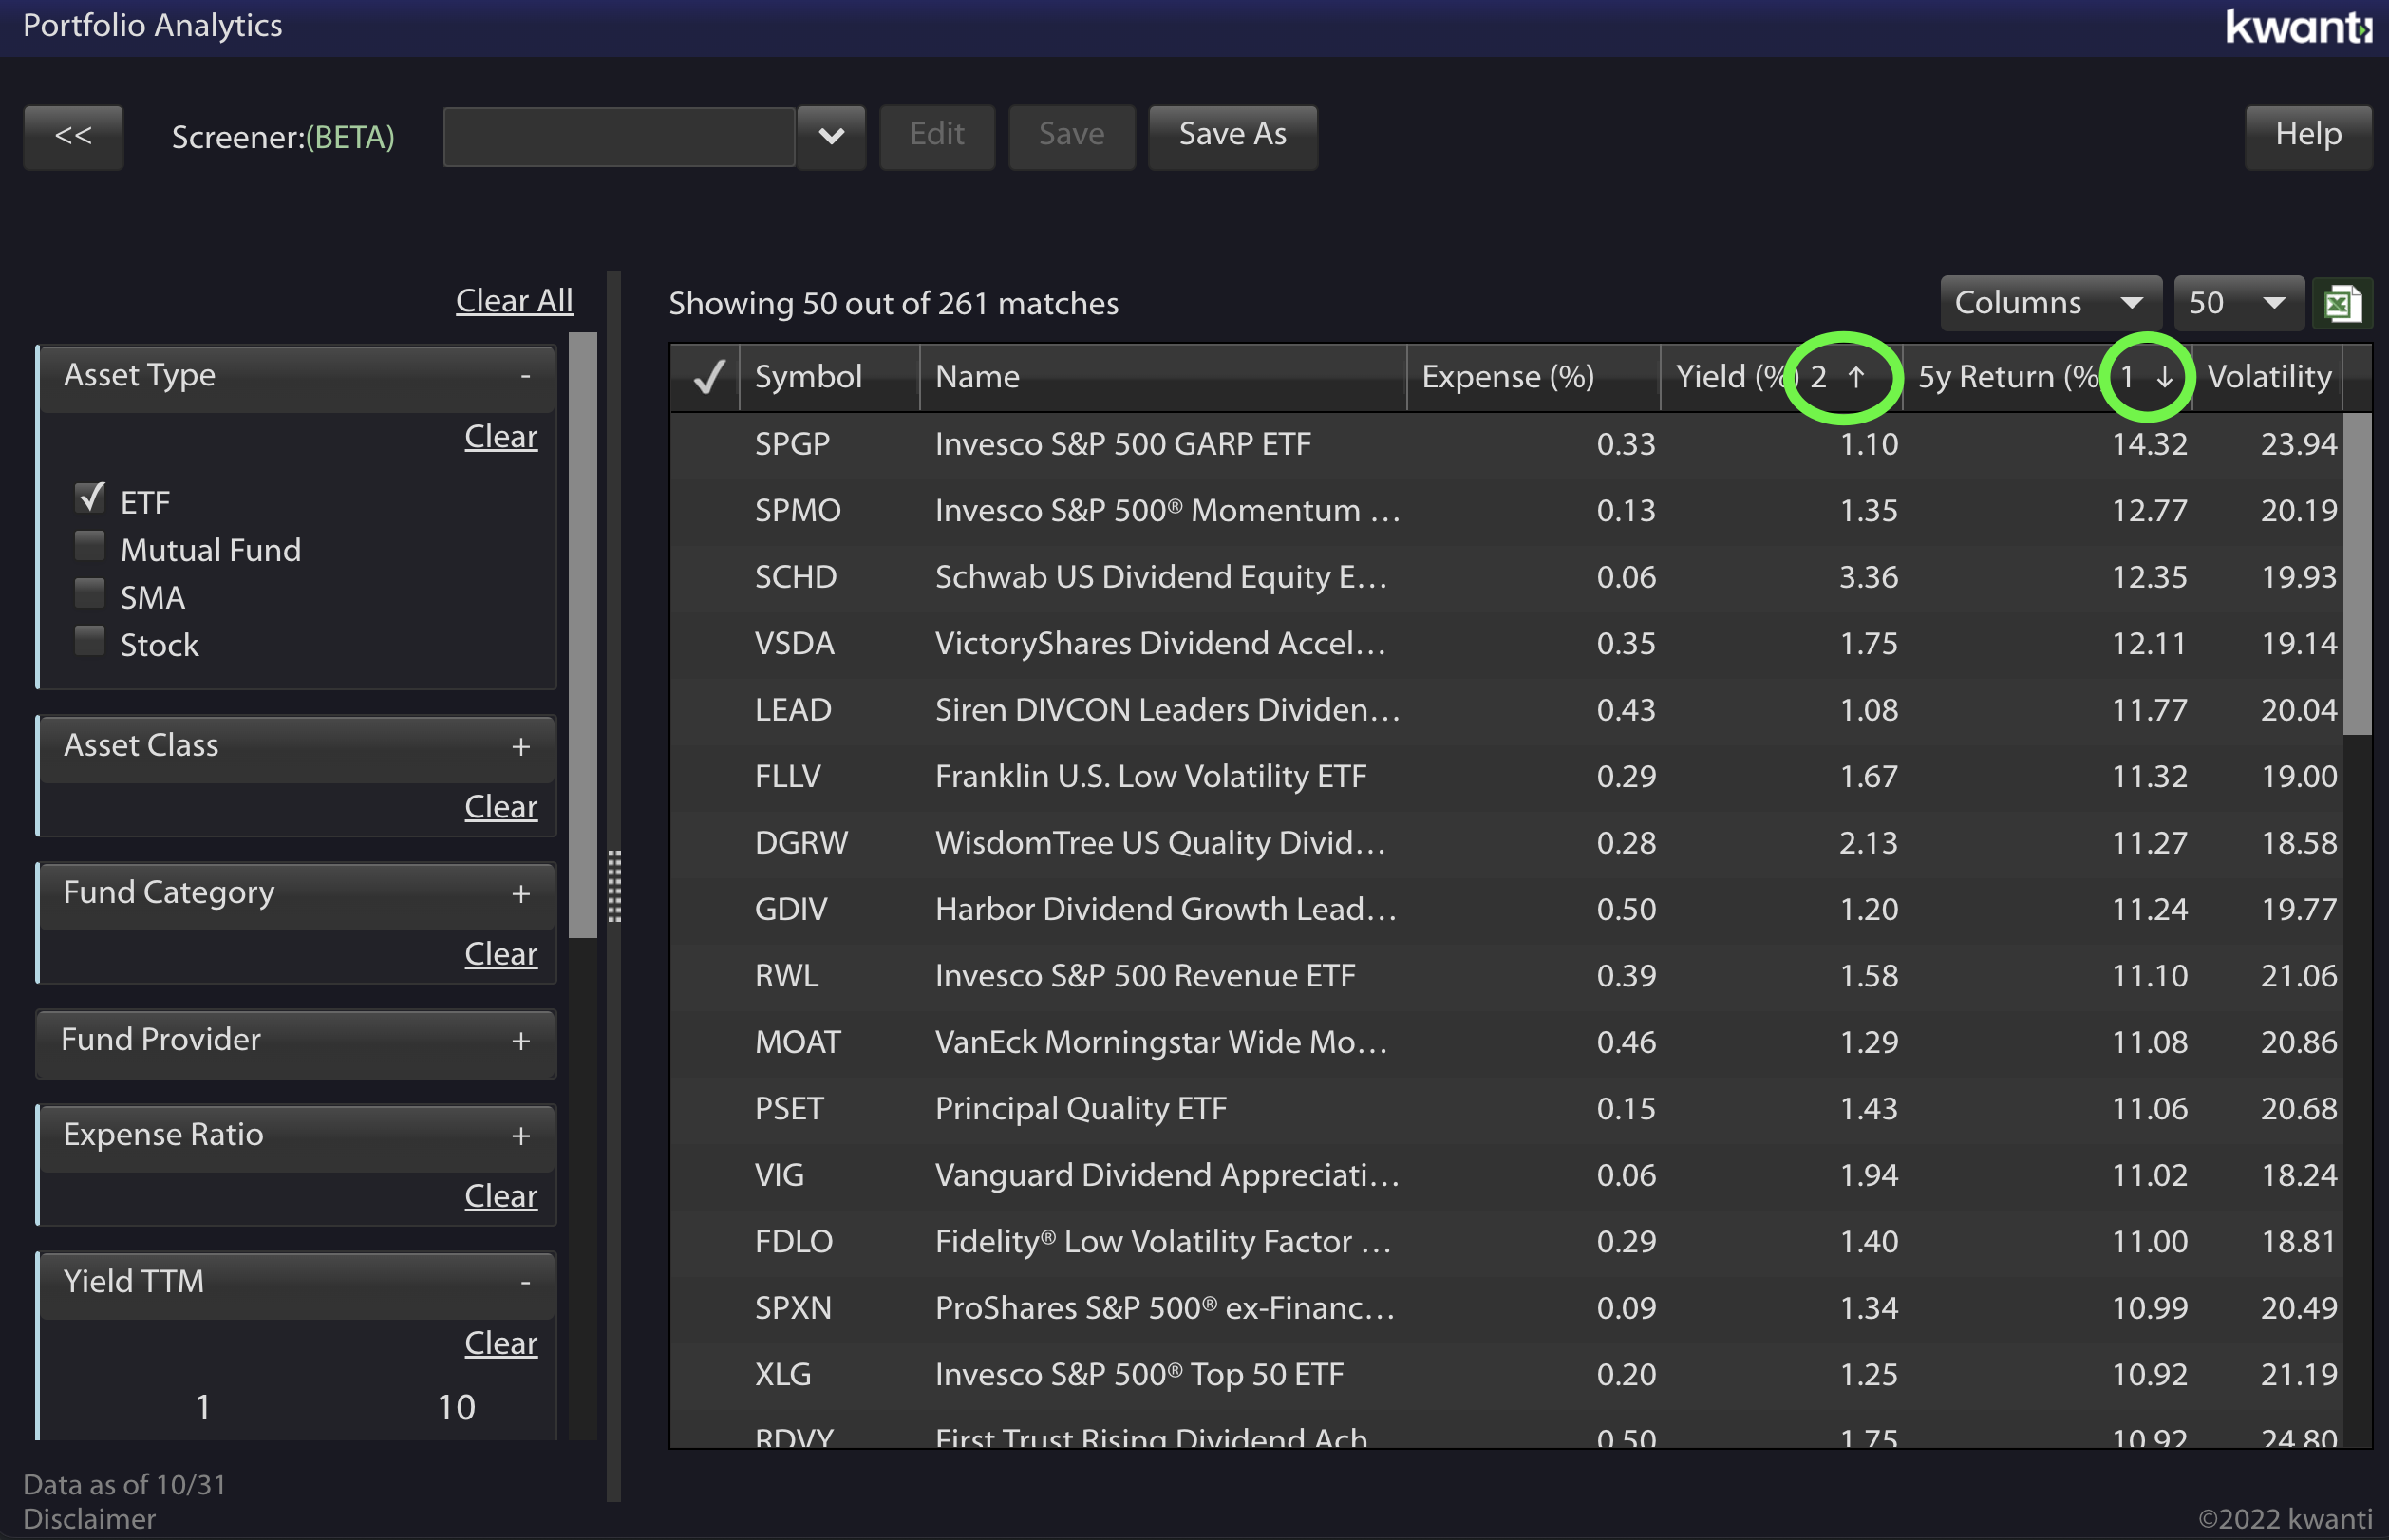
Task: Clear the Asset Type filter
Action: coord(501,437)
